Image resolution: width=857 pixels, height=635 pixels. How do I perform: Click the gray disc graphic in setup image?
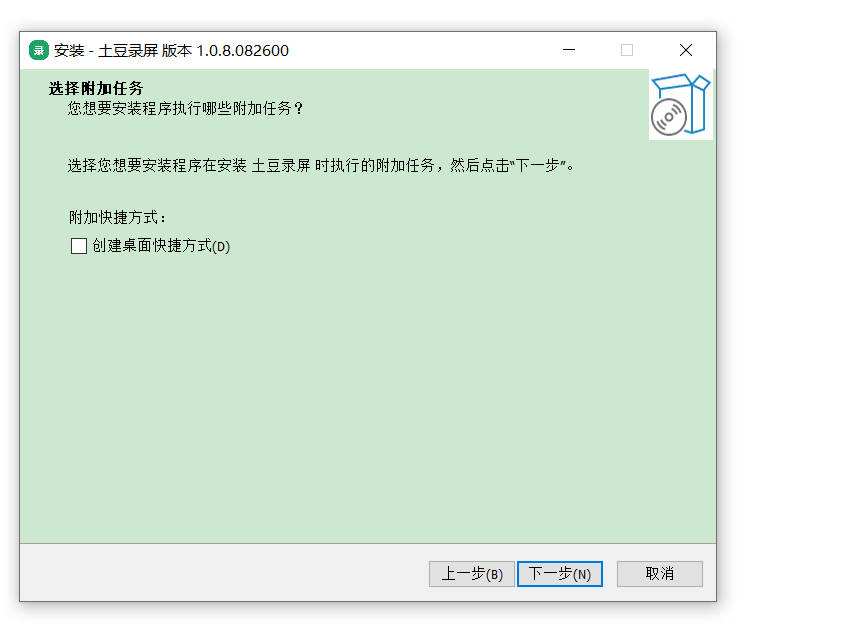pos(668,116)
